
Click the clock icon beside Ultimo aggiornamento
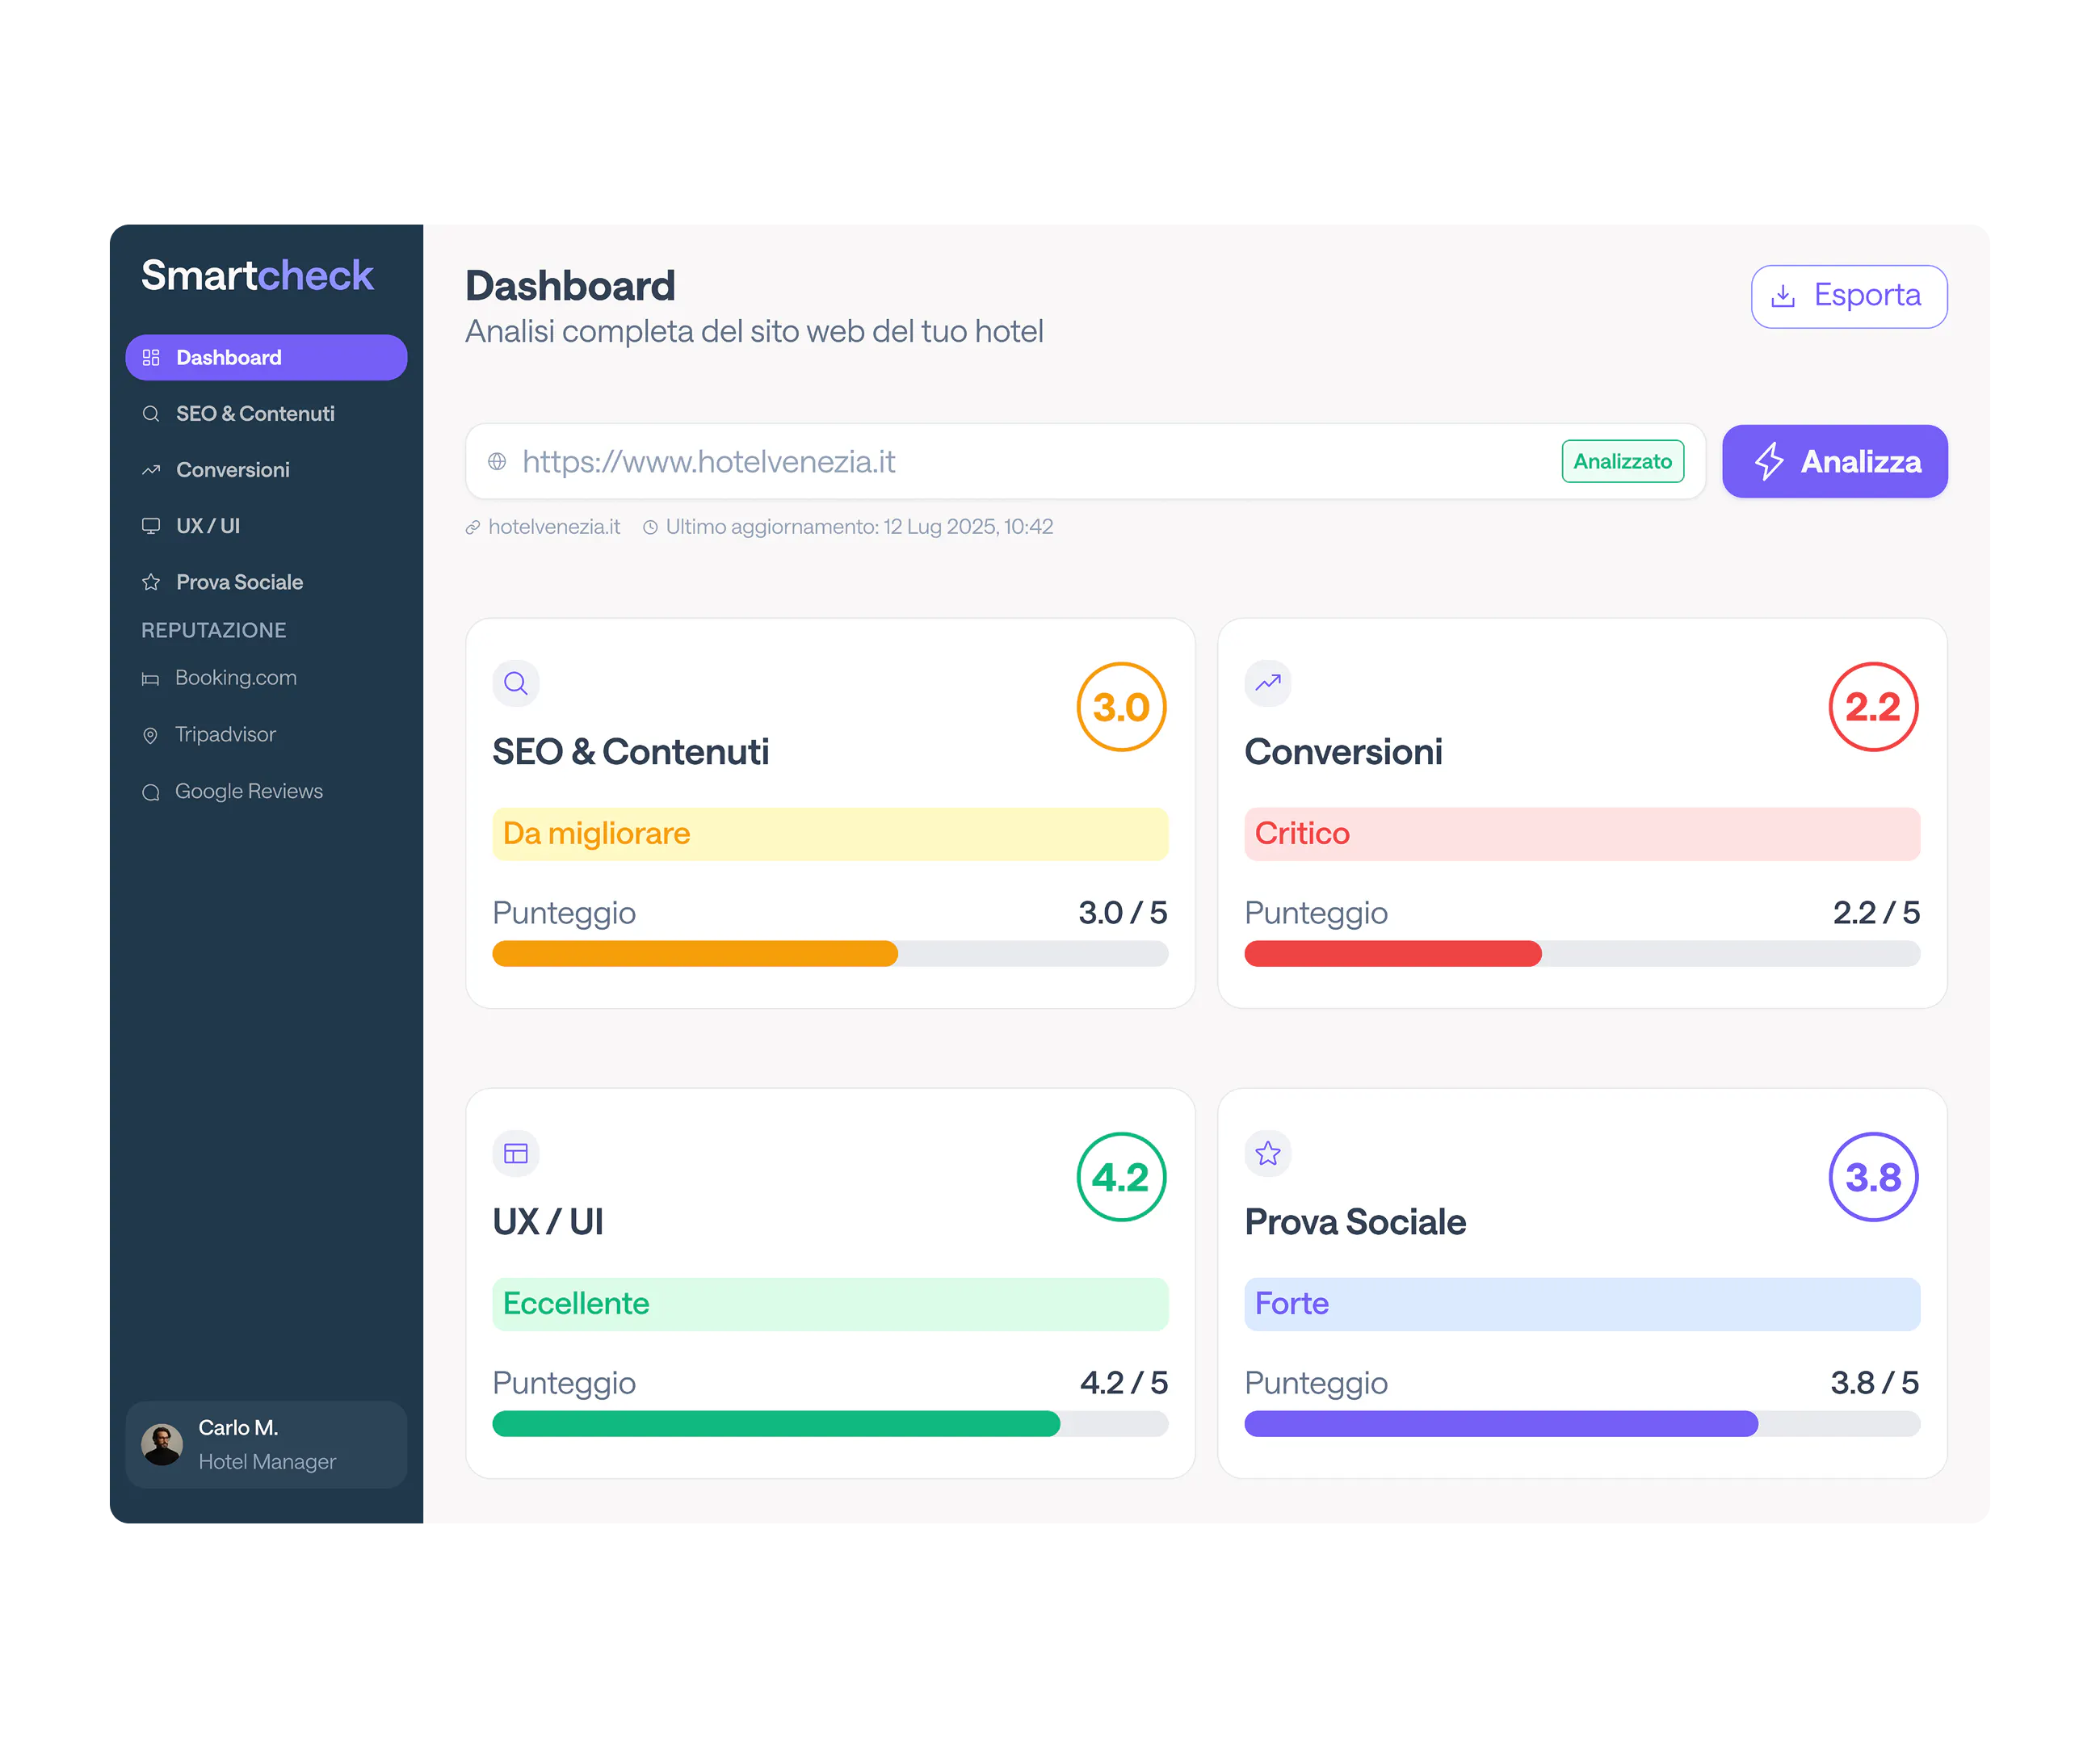point(650,527)
